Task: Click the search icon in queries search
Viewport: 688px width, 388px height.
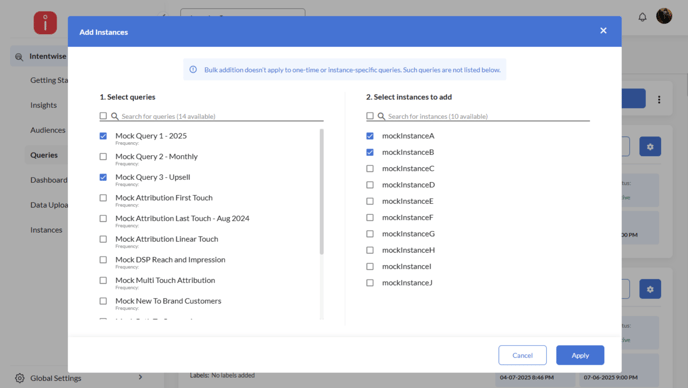Action: 115,116
